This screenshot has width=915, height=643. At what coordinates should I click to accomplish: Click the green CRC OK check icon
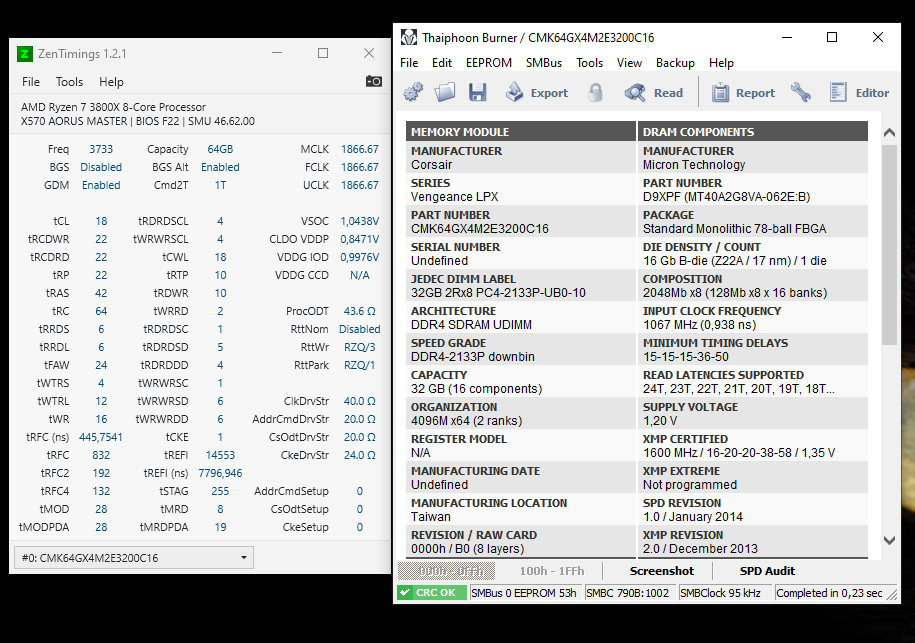(405, 593)
